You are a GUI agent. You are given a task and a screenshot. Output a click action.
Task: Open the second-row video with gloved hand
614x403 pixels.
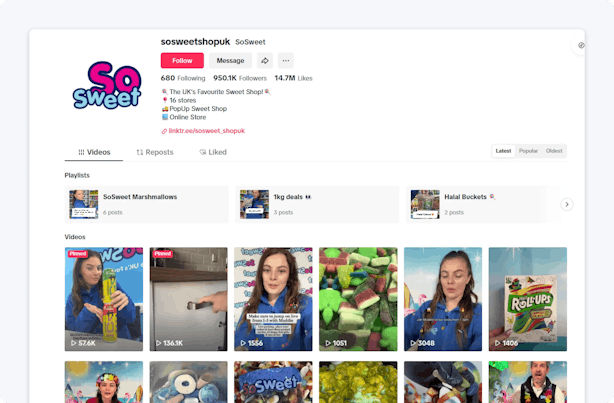[443, 382]
